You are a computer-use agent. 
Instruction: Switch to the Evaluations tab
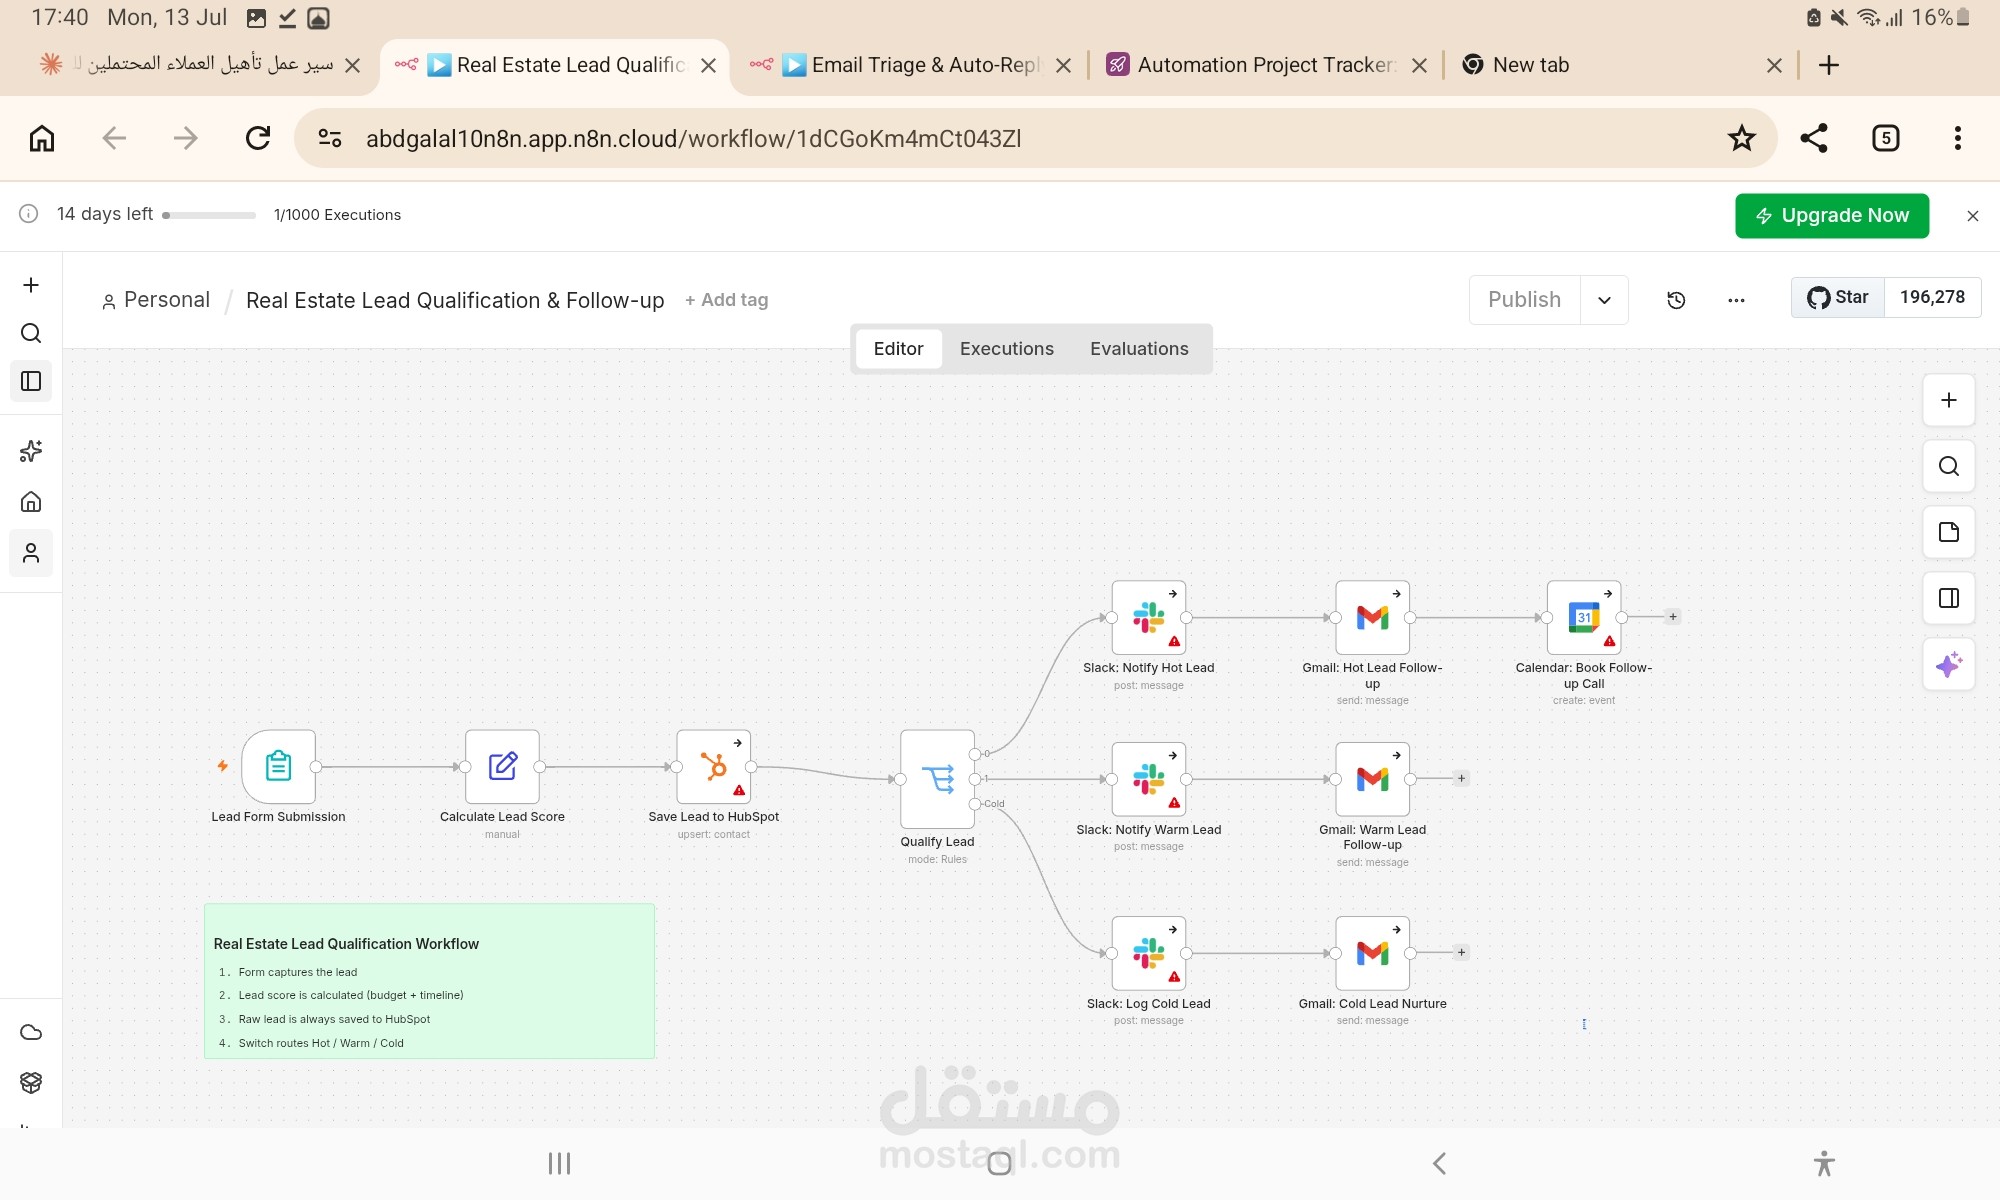[x=1139, y=349]
